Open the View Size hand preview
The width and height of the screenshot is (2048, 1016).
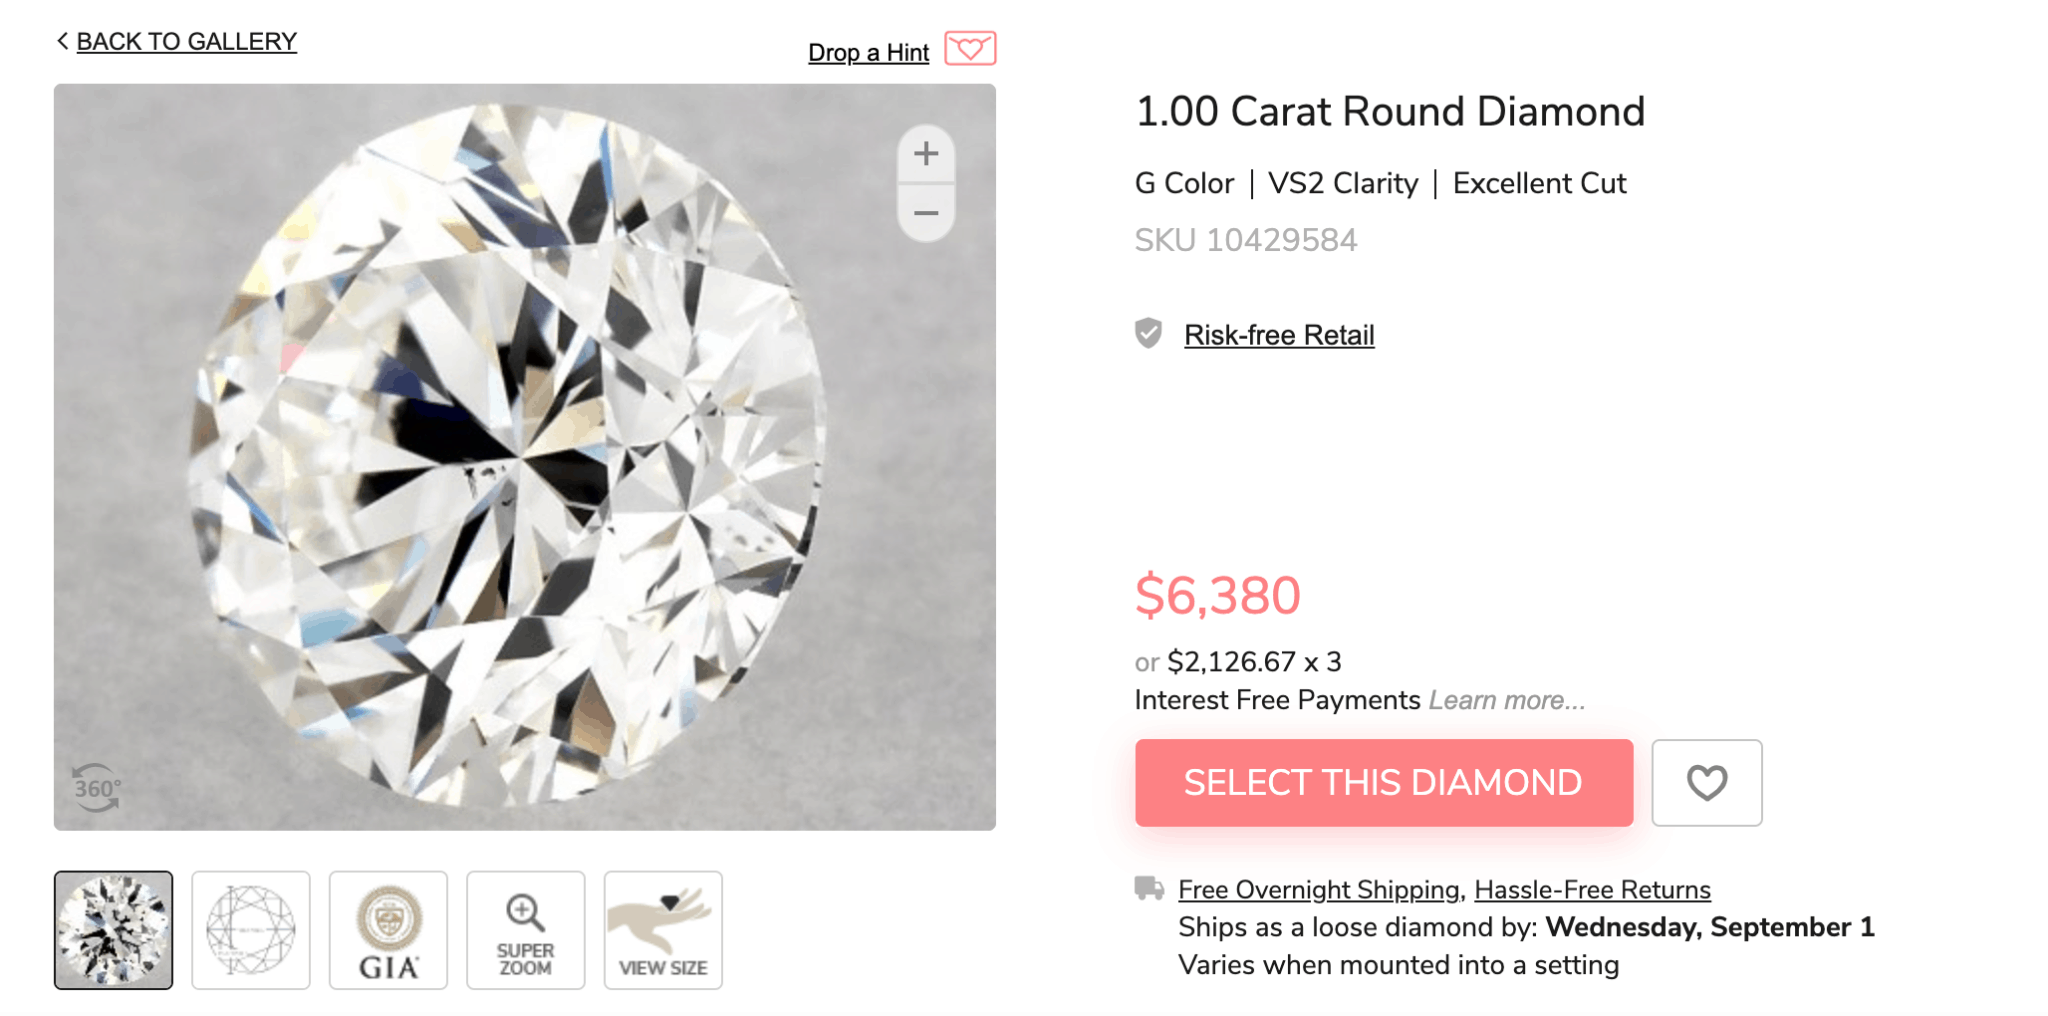663,930
